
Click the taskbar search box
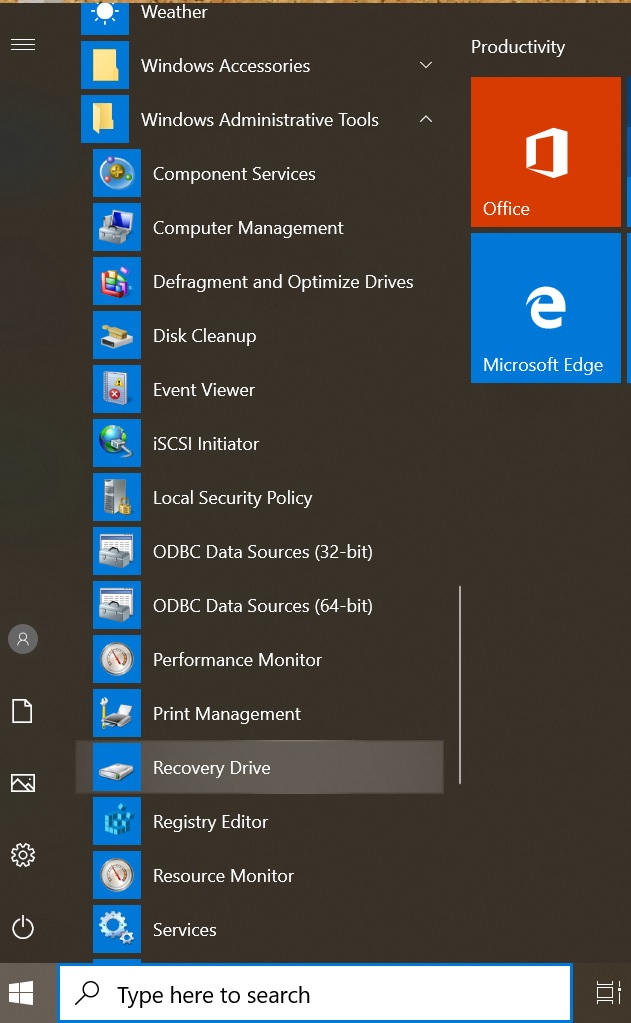coord(315,994)
